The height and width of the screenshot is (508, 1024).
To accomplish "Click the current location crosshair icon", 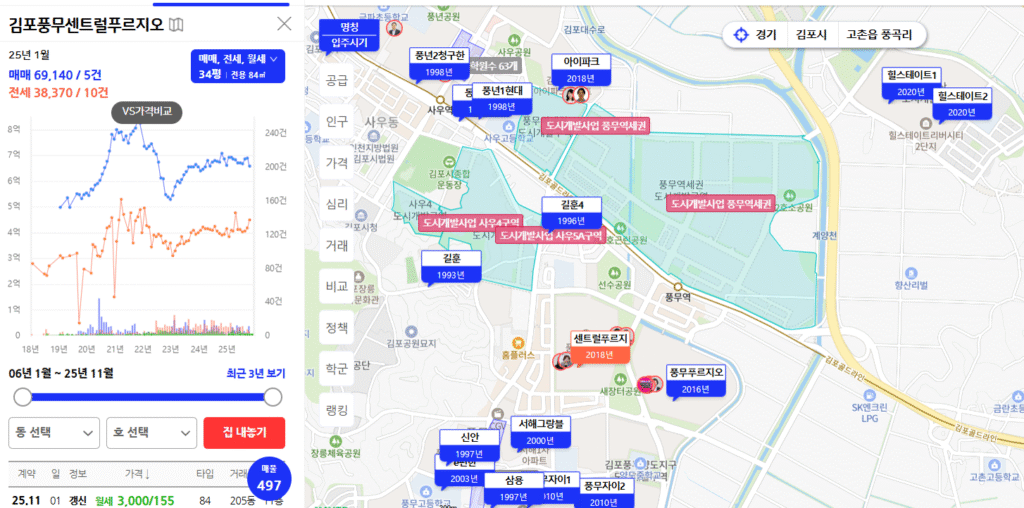I will [x=740, y=35].
